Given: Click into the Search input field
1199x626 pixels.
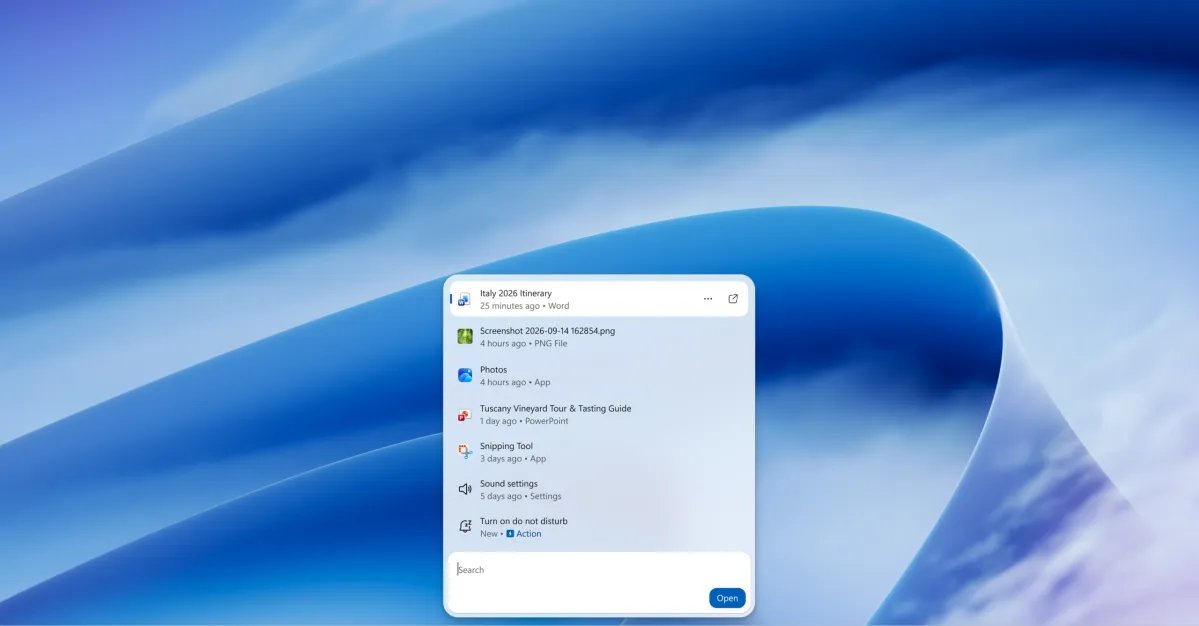Looking at the screenshot, I should (599, 569).
